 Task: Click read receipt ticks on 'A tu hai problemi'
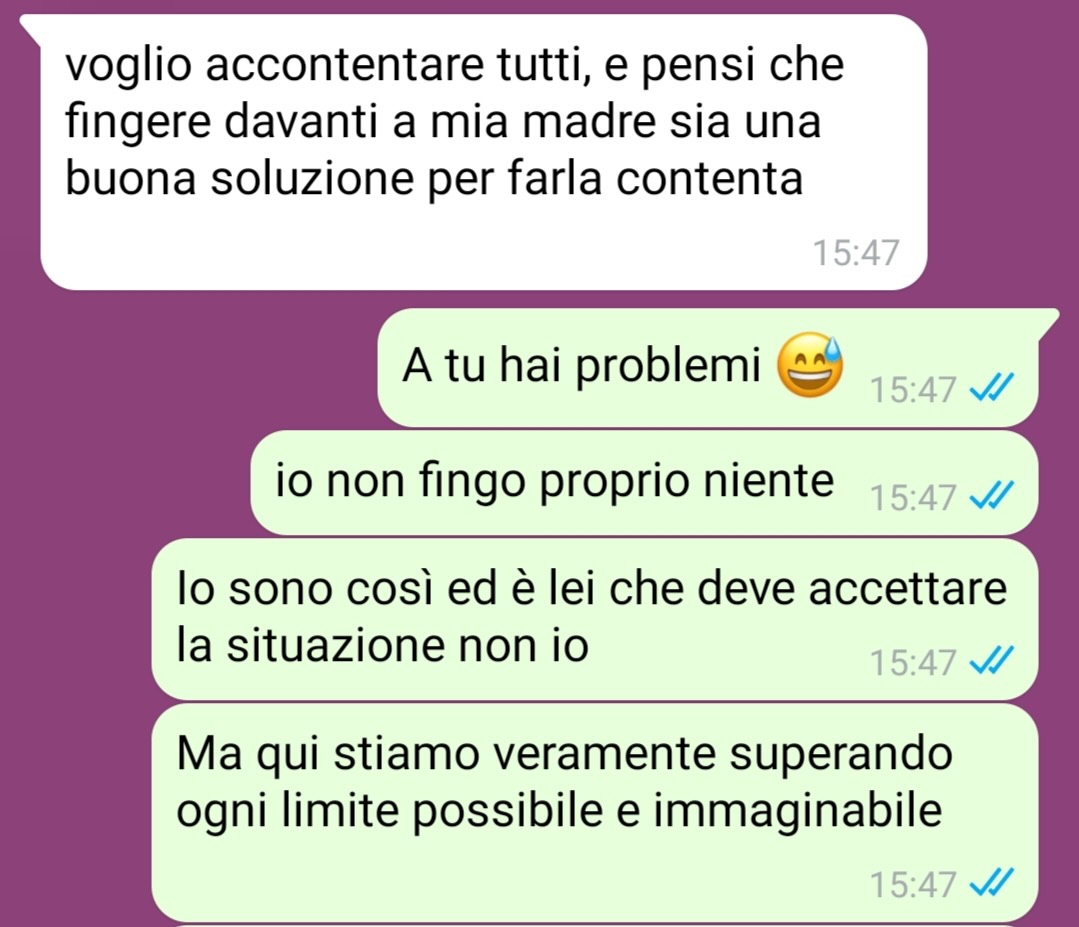992,388
